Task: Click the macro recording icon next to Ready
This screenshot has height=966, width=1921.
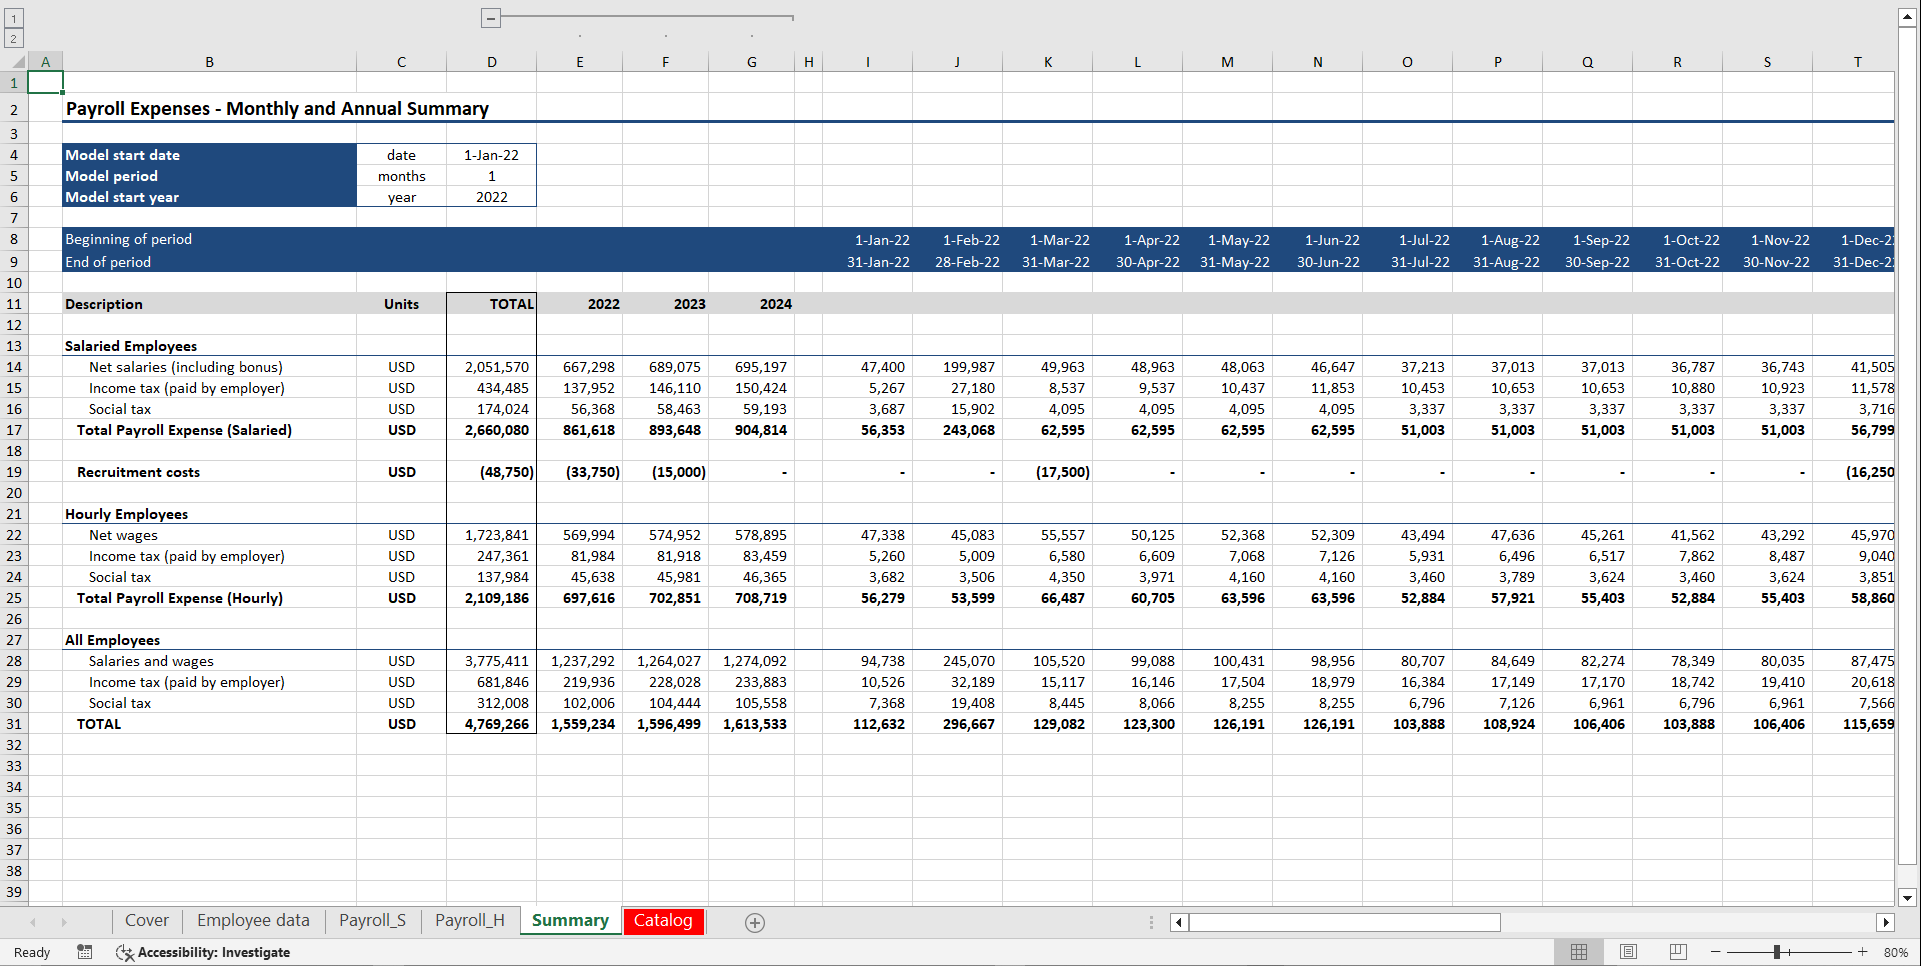Action: (x=85, y=952)
